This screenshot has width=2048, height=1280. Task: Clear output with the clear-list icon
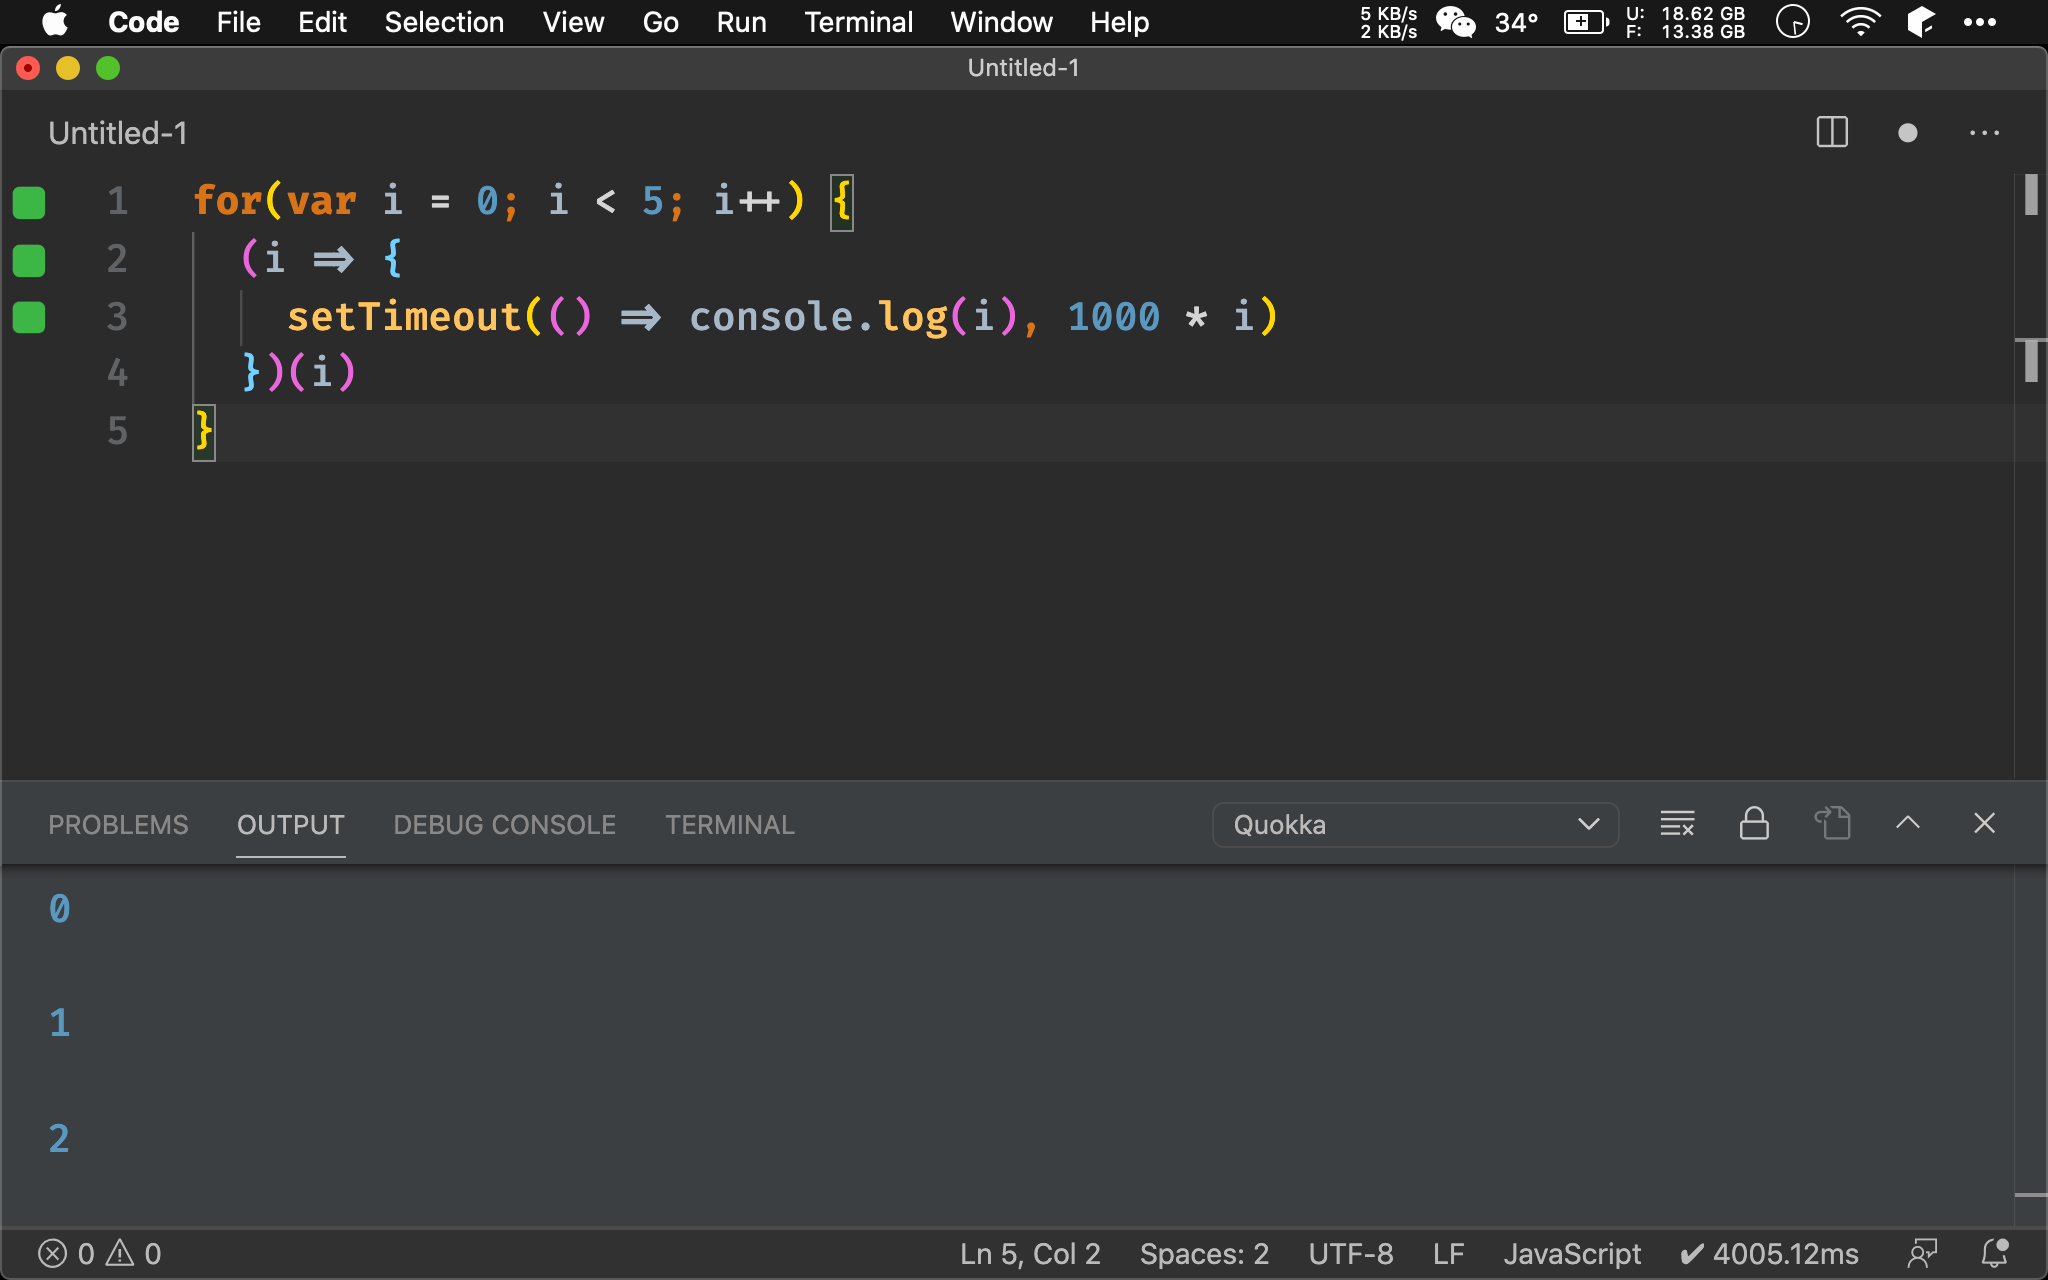coord(1677,824)
